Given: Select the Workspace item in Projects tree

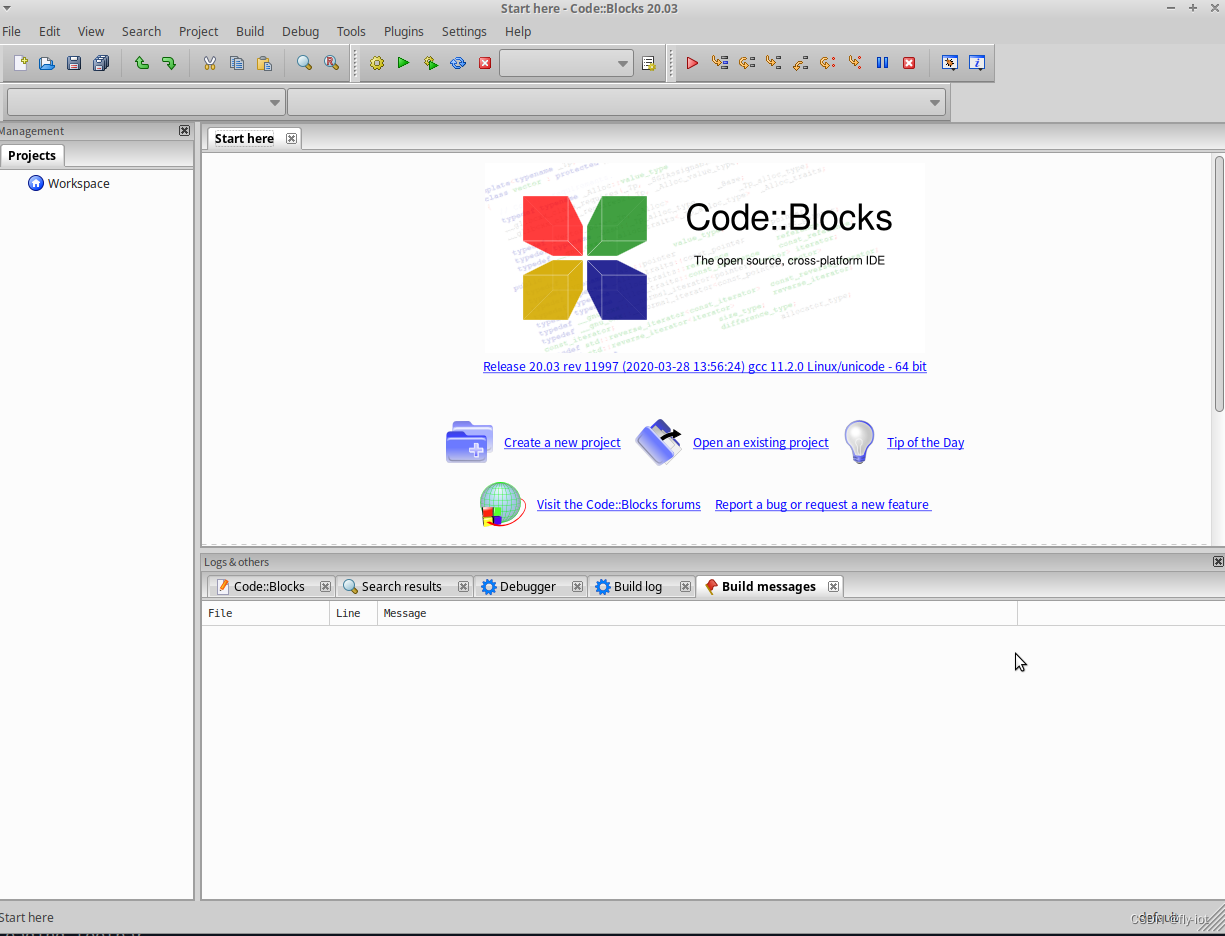Looking at the screenshot, I should click(77, 183).
